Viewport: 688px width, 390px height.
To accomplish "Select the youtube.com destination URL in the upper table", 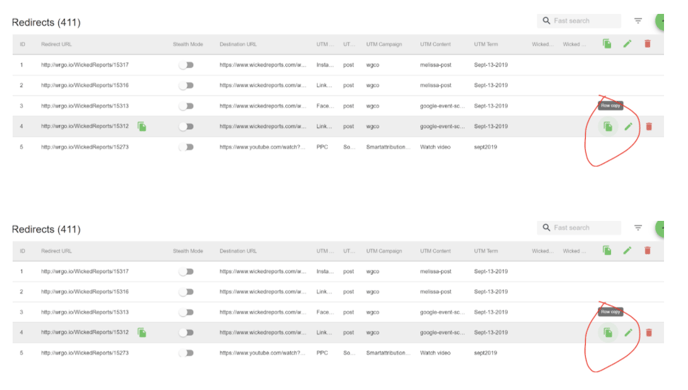I will [262, 147].
